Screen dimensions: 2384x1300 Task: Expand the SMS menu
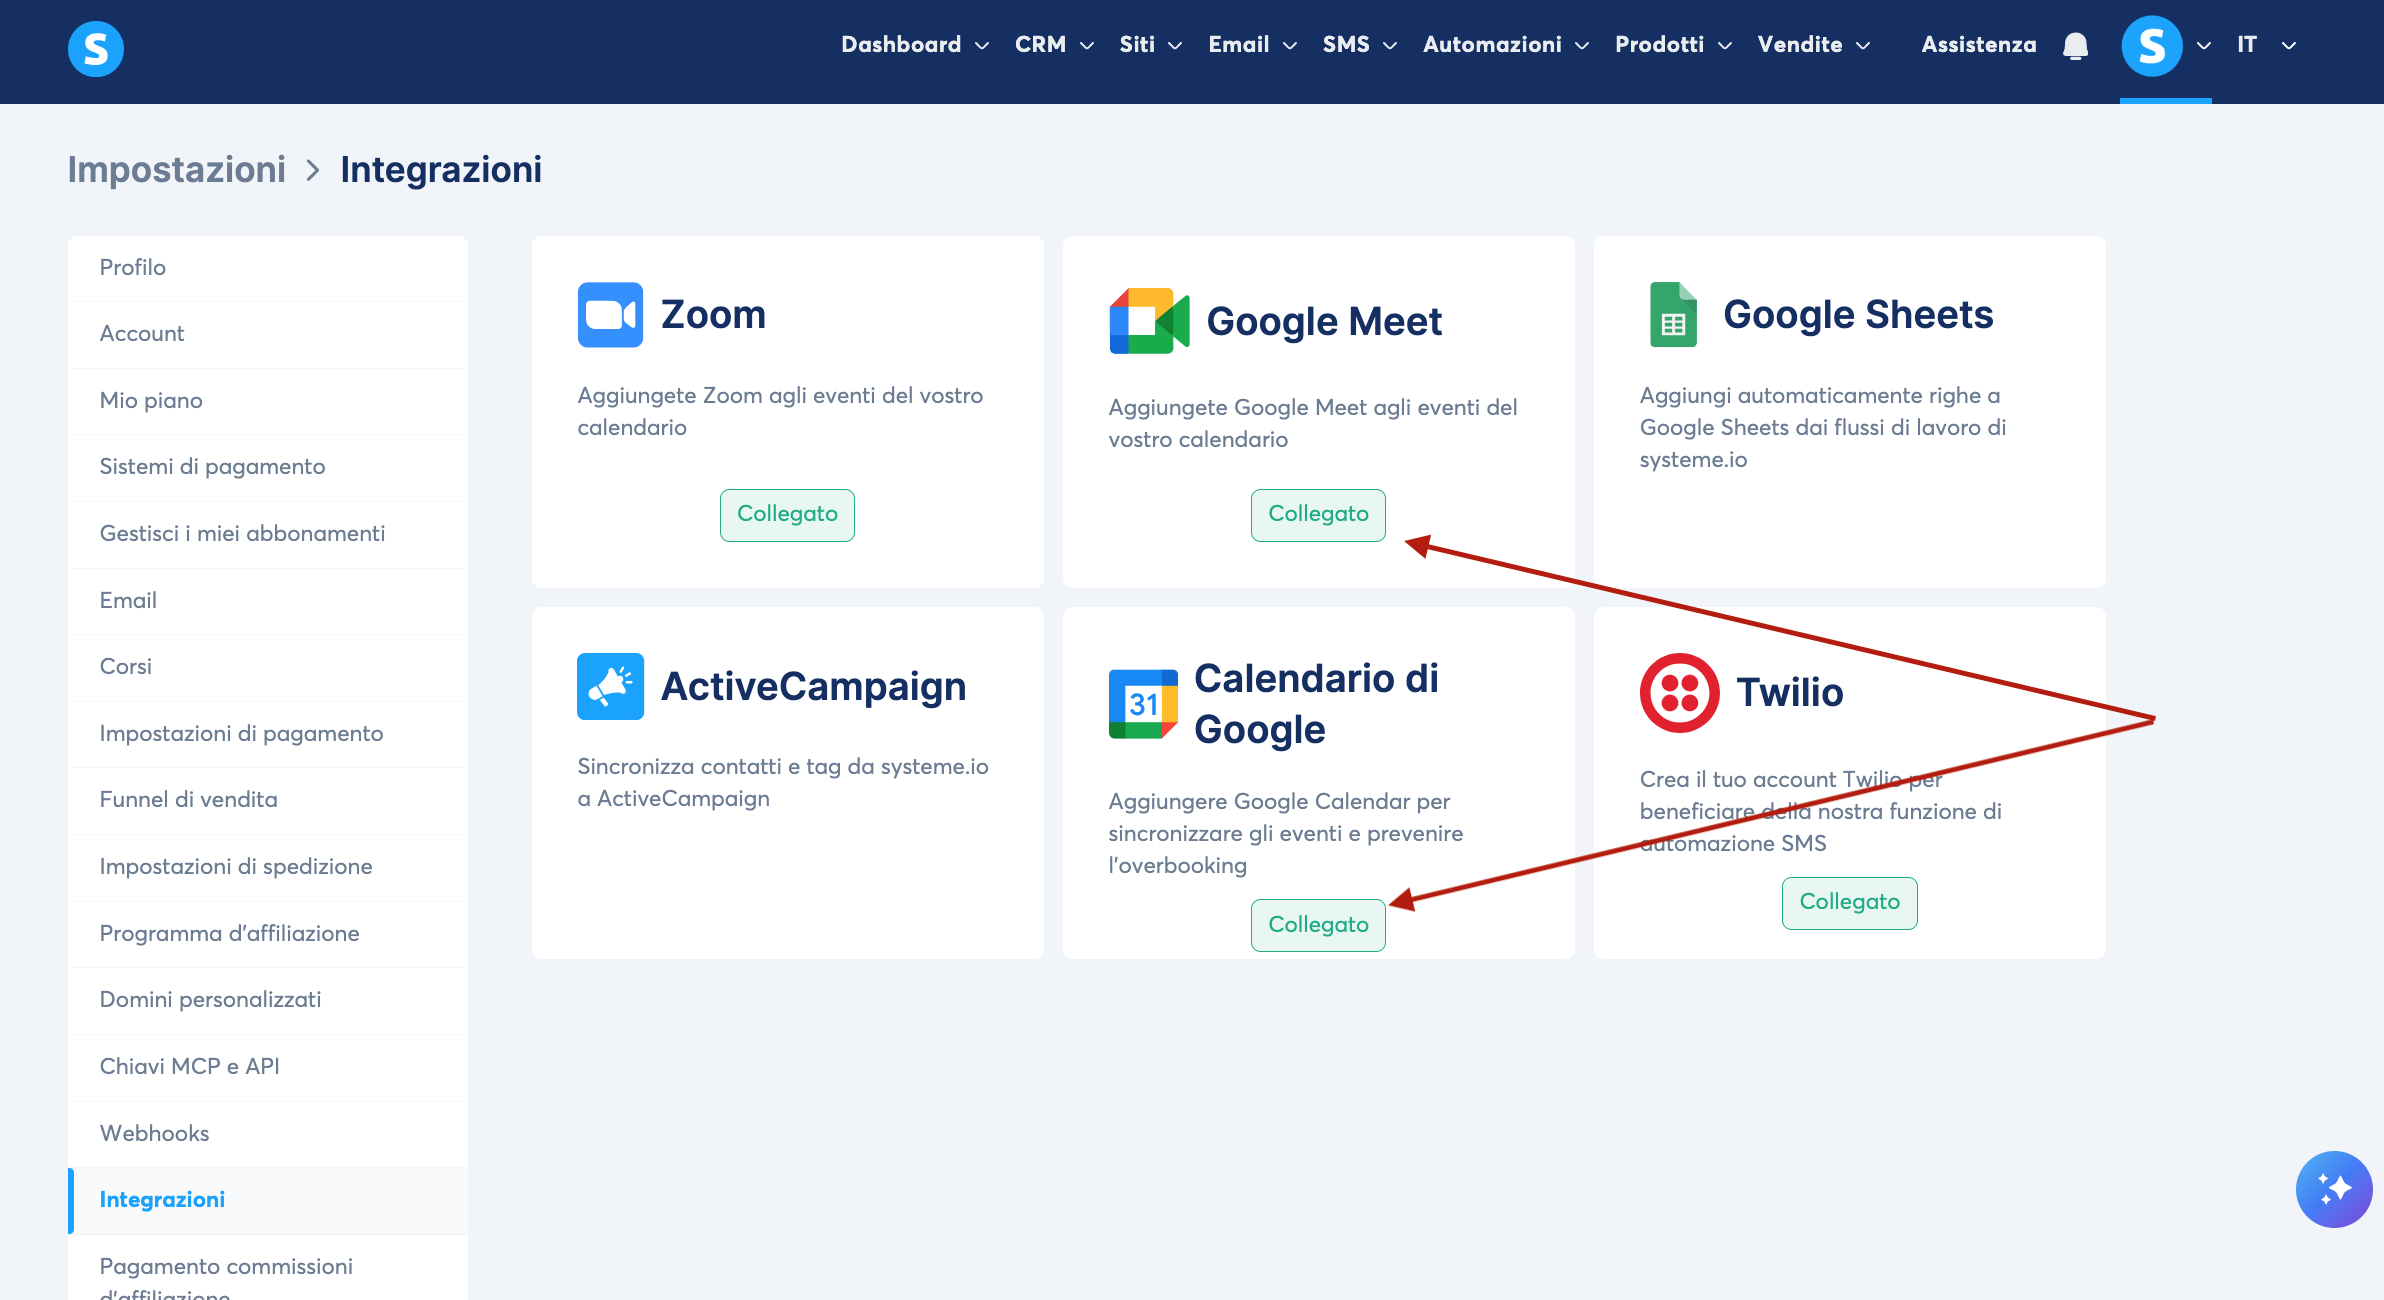click(x=1360, y=45)
